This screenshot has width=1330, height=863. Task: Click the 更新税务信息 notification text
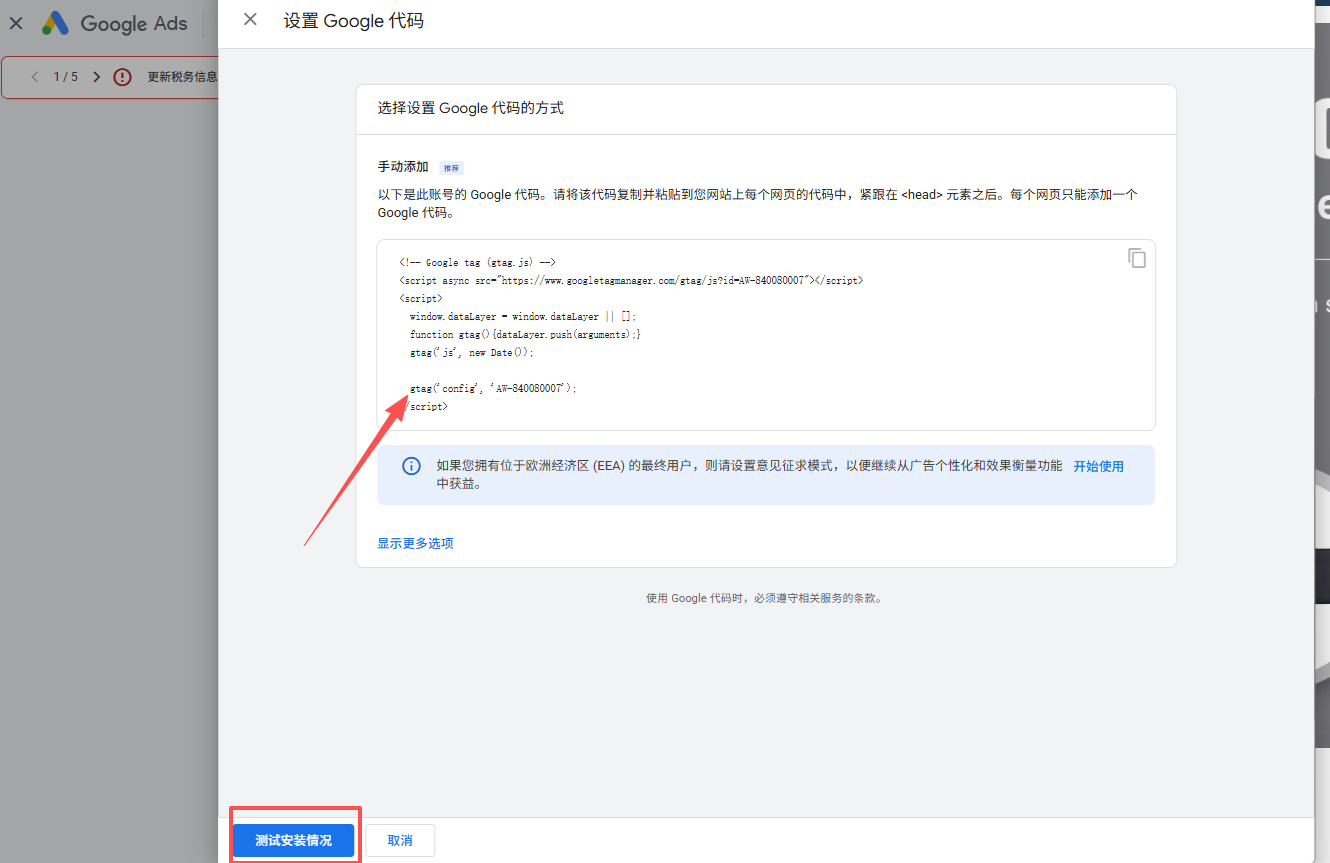coord(182,77)
